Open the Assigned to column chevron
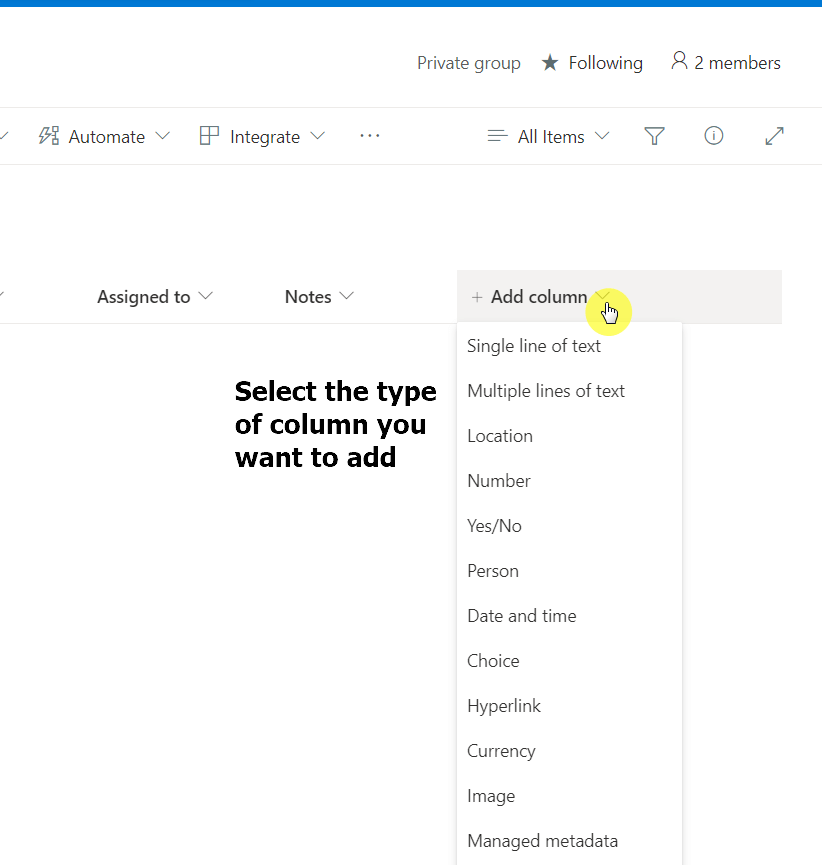 tap(205, 296)
